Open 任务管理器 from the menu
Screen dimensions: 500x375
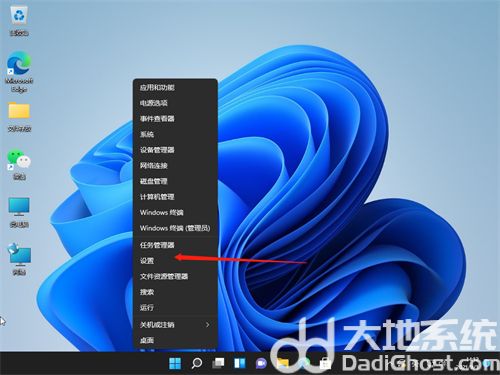(x=175, y=245)
